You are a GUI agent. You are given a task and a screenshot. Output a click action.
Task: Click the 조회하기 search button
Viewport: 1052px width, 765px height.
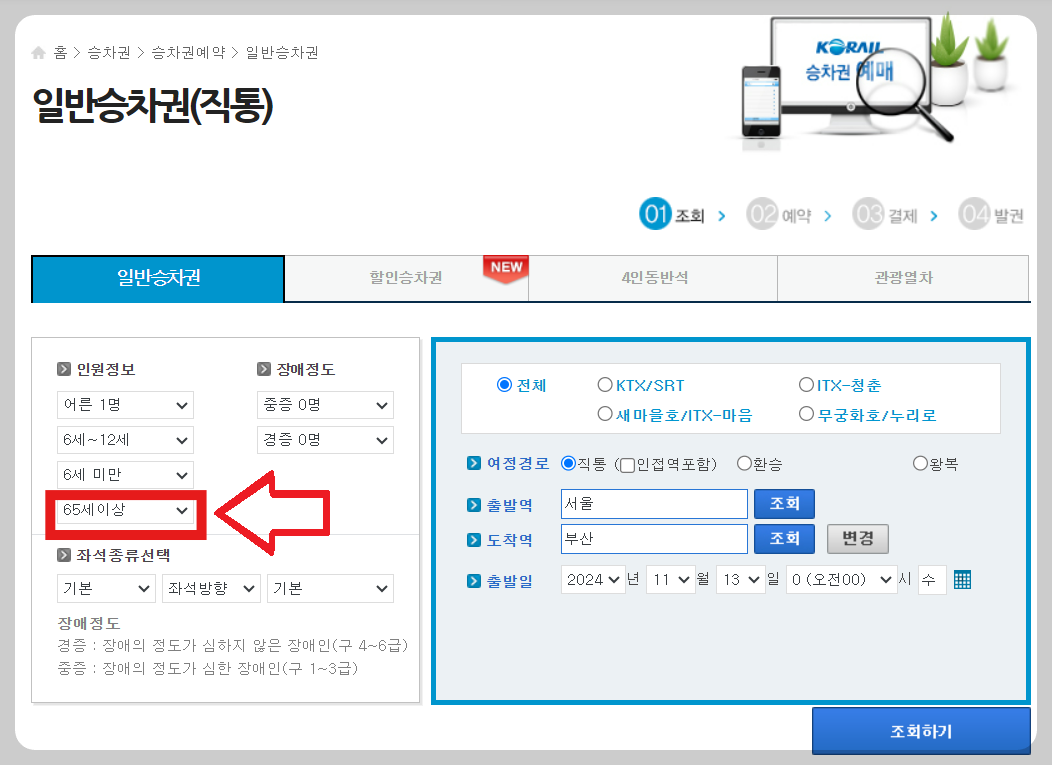920,731
